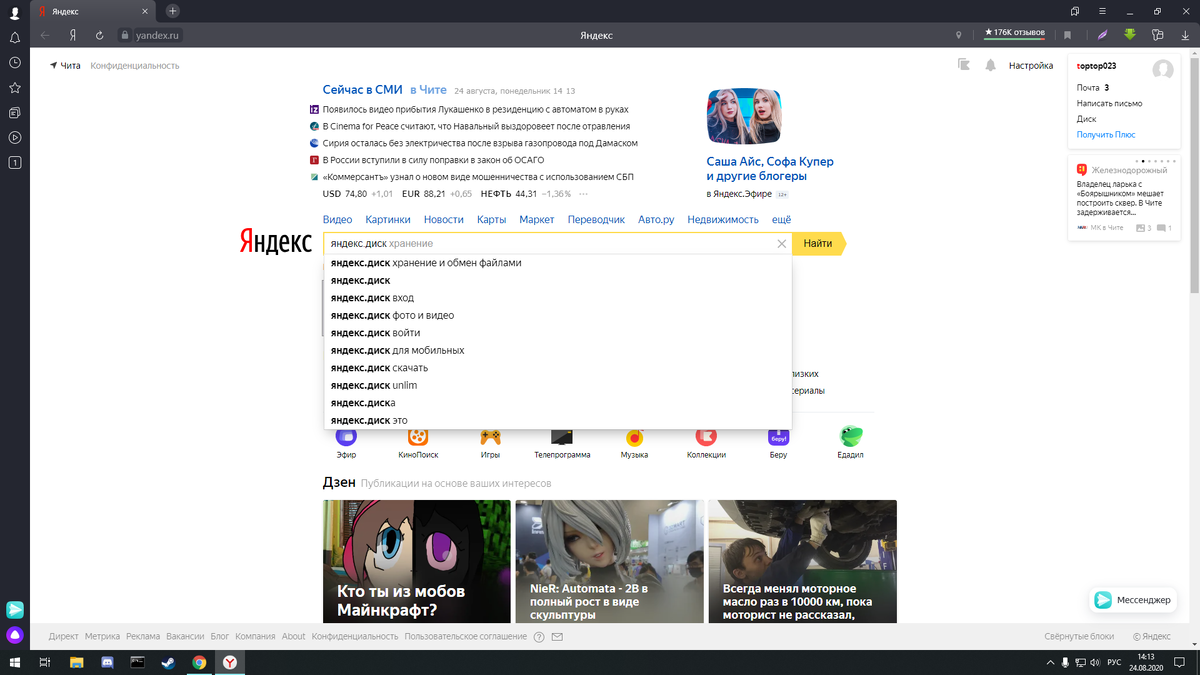Open the Сейчас в СМИ heading link
1200x675 pixels.
click(x=362, y=89)
